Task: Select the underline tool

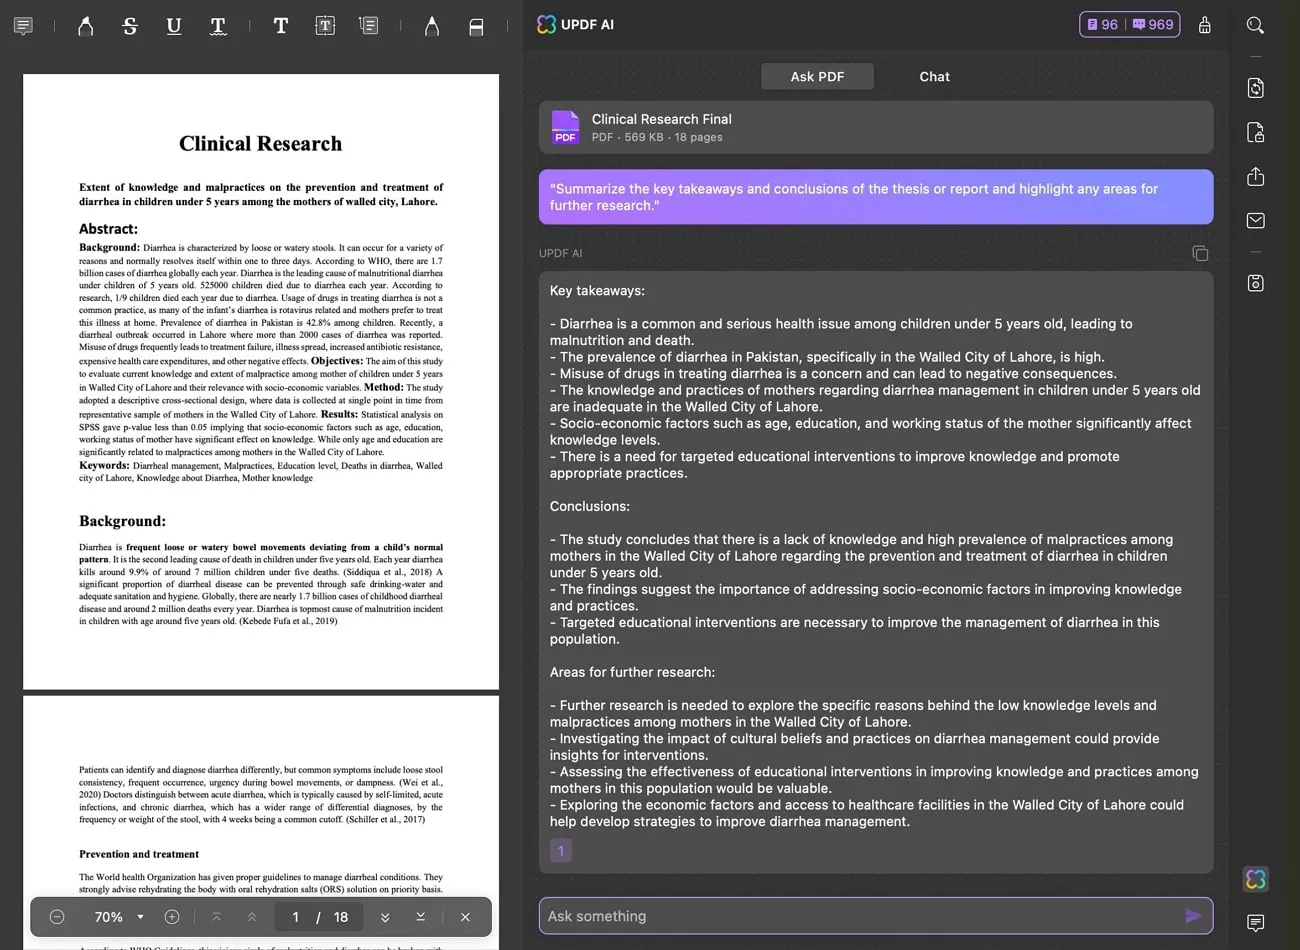Action: [174, 25]
